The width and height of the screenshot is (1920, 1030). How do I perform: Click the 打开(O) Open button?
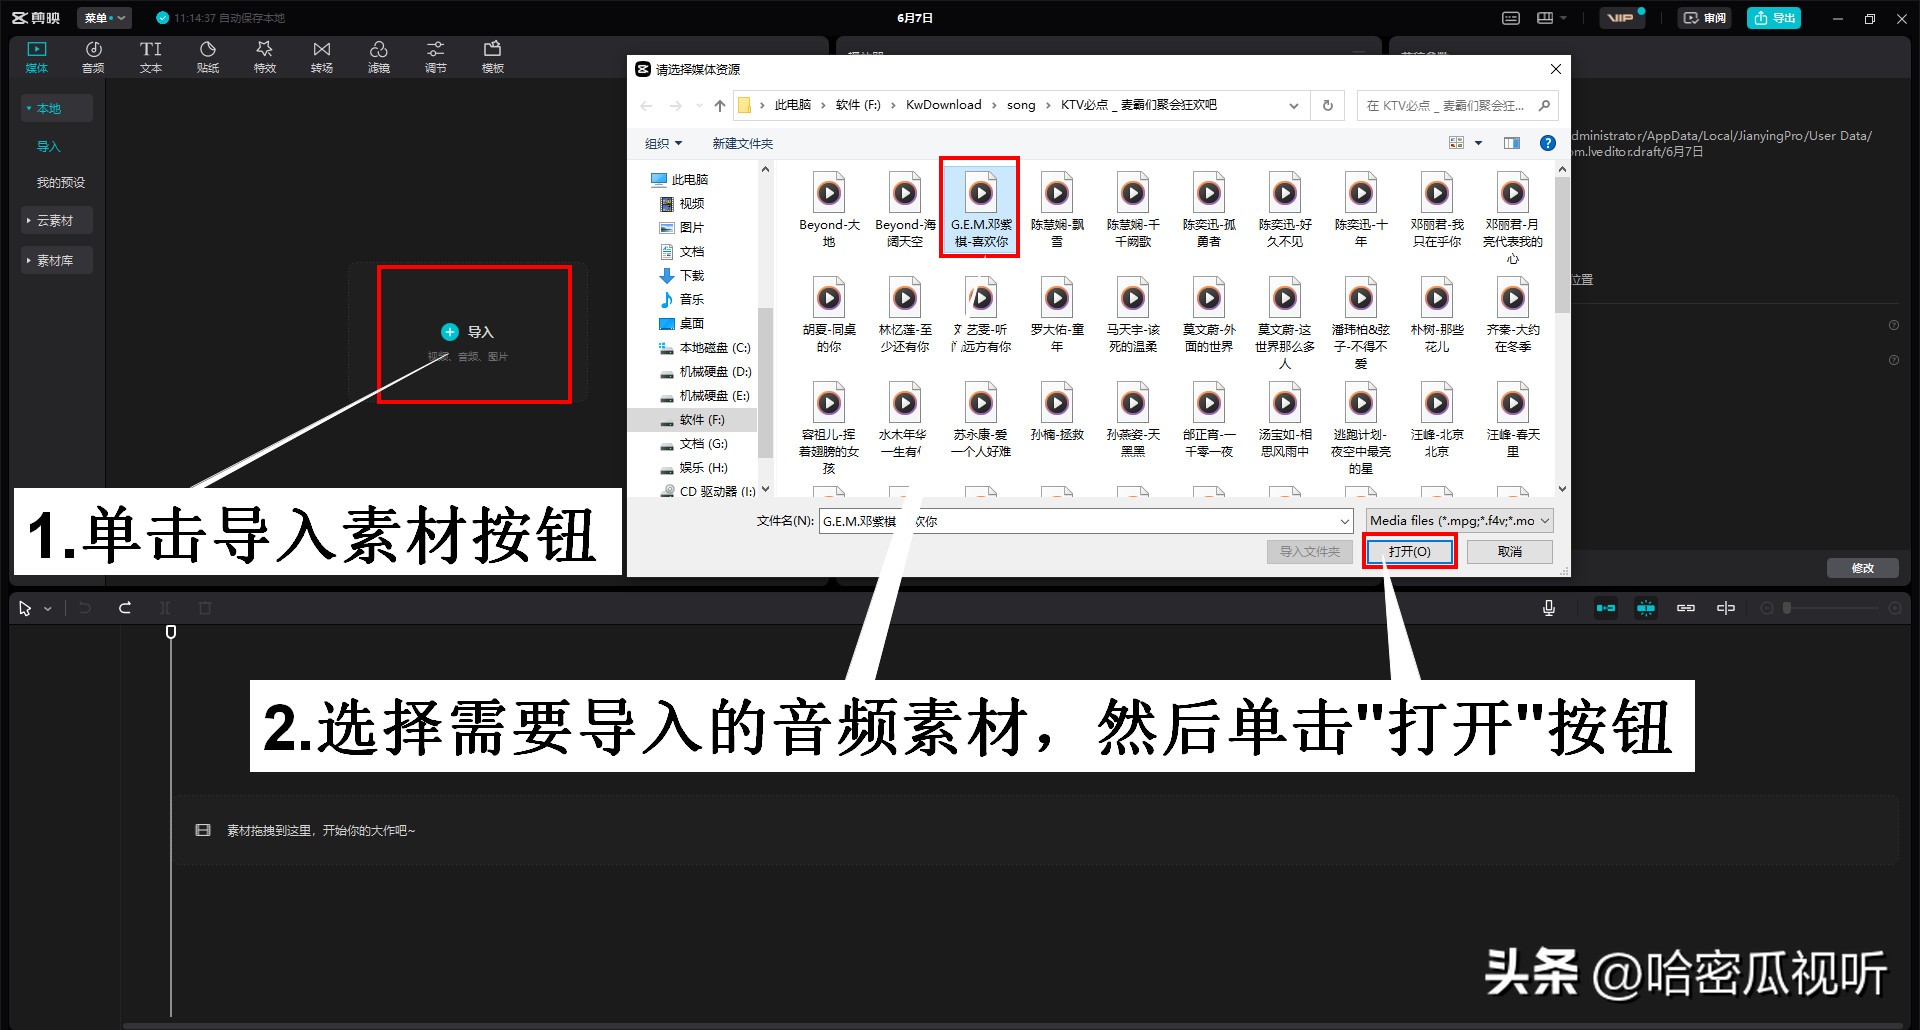(1409, 551)
